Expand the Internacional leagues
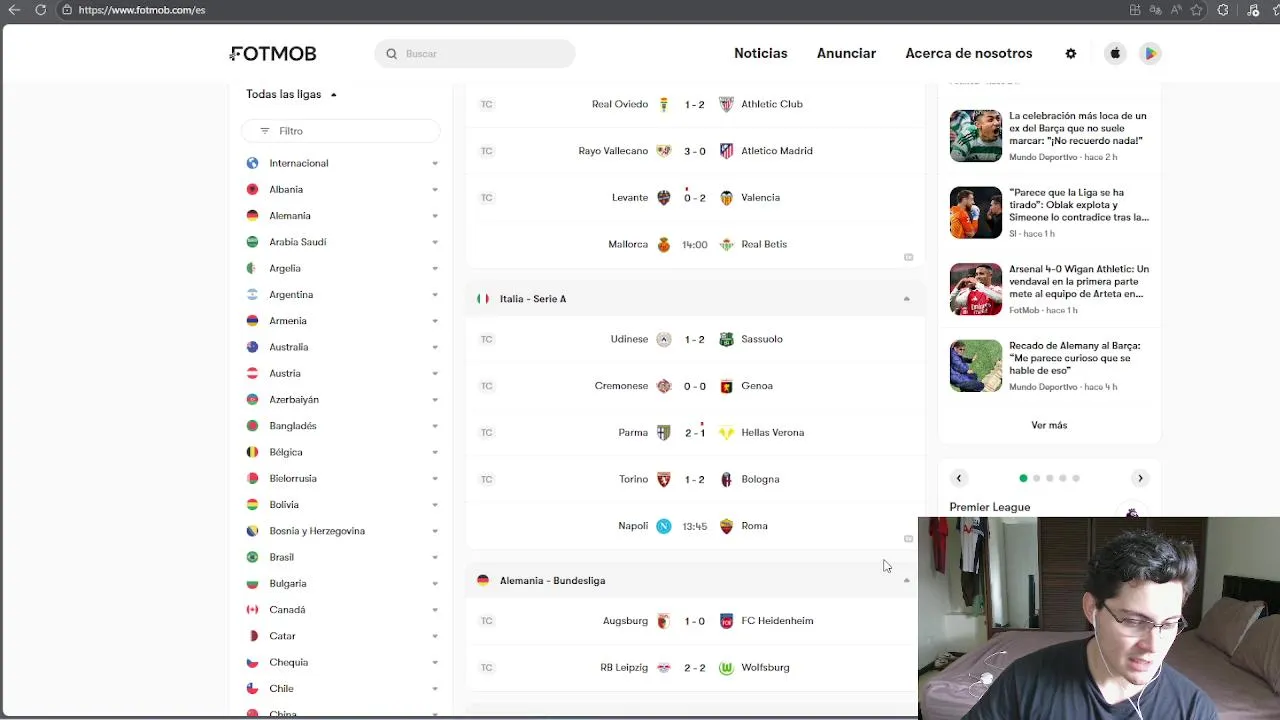Screen dimensions: 1280x720 (435, 163)
